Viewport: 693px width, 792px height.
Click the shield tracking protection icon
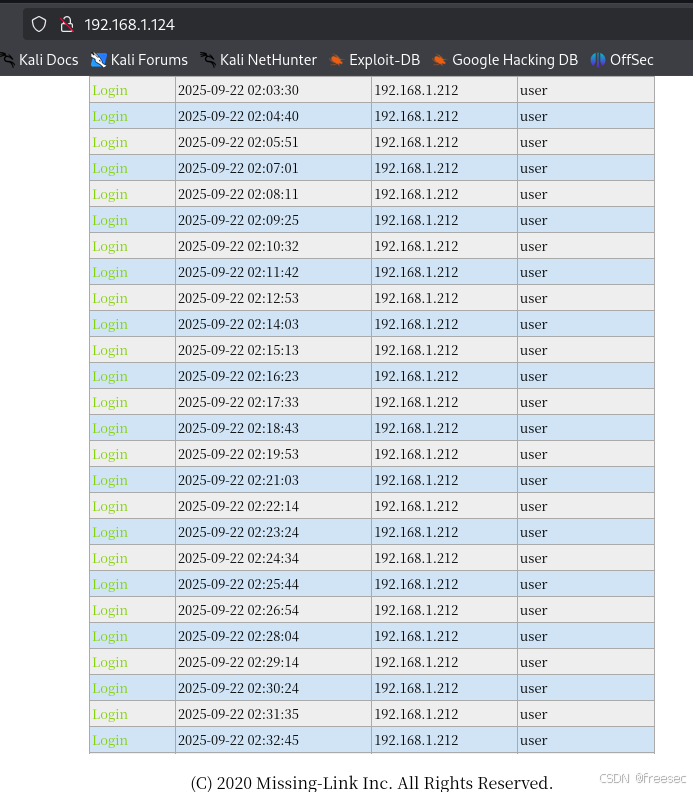click(x=39, y=24)
